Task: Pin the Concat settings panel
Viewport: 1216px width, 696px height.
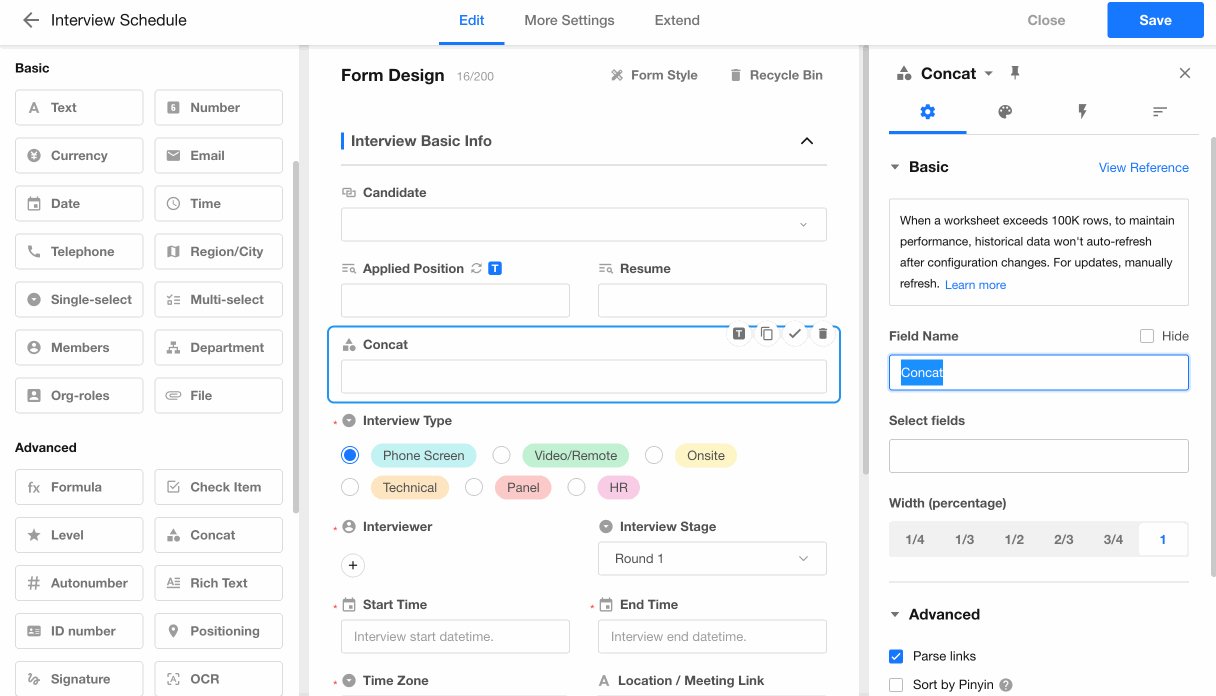Action: click(1015, 73)
